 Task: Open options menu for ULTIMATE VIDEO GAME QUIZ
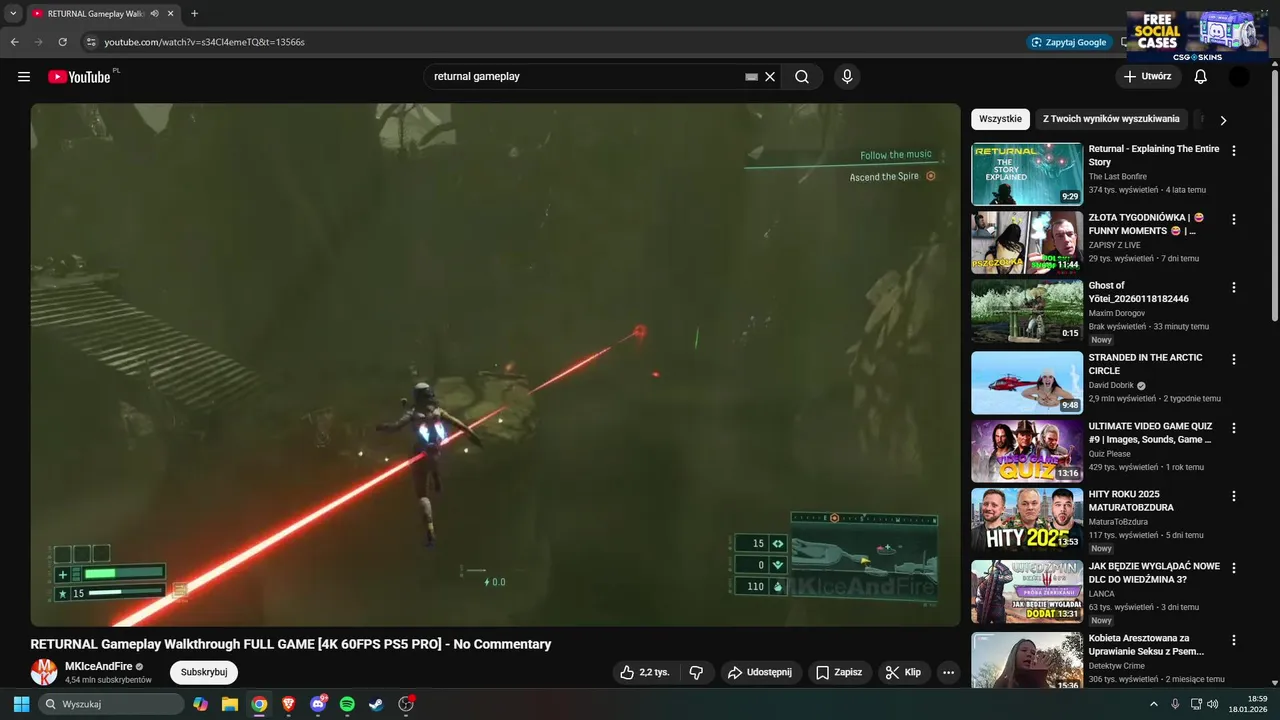(x=1233, y=428)
